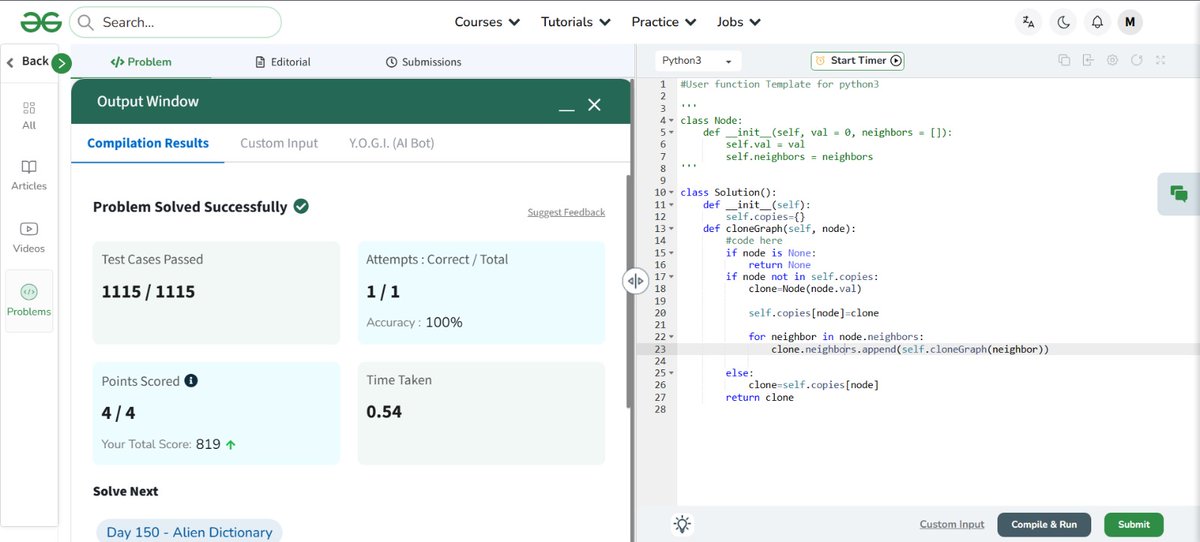Click 'return clone' on line 27

point(760,397)
